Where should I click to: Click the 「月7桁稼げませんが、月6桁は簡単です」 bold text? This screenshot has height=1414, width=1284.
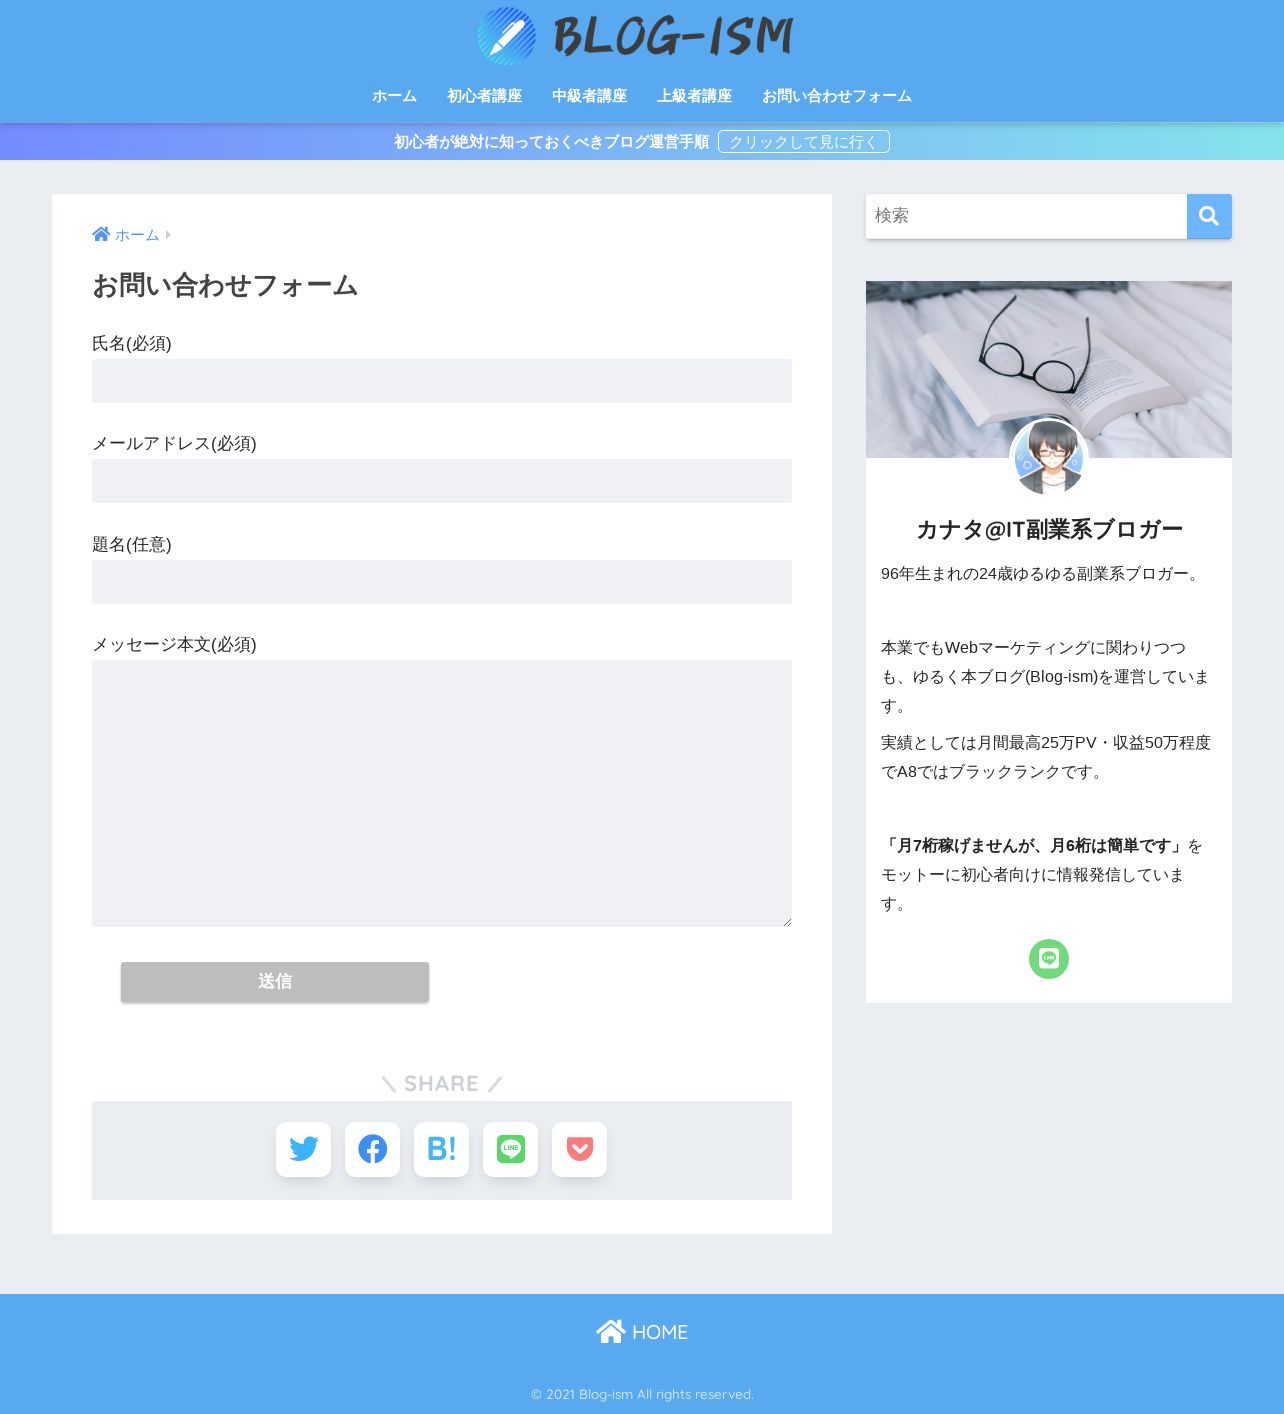coord(1034,846)
